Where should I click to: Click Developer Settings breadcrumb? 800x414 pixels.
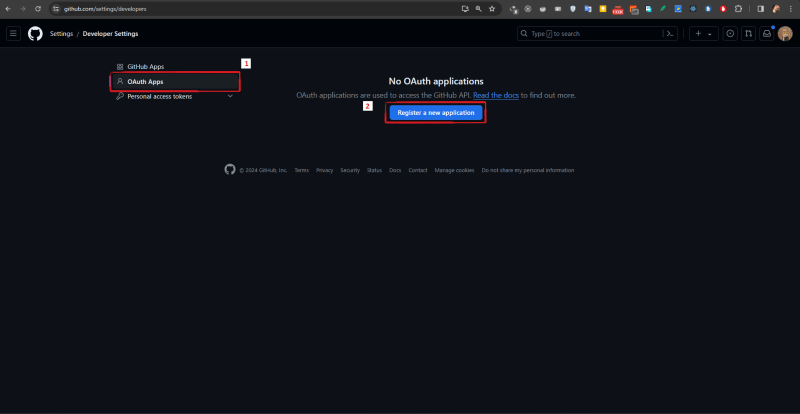(110, 34)
